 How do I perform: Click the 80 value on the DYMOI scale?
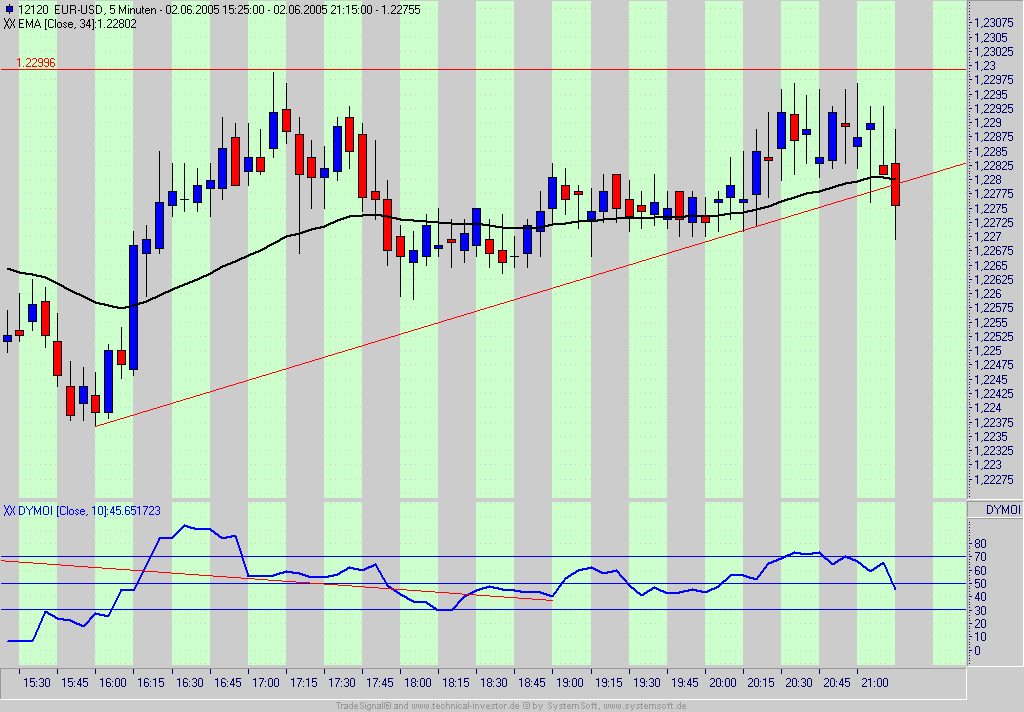980,543
